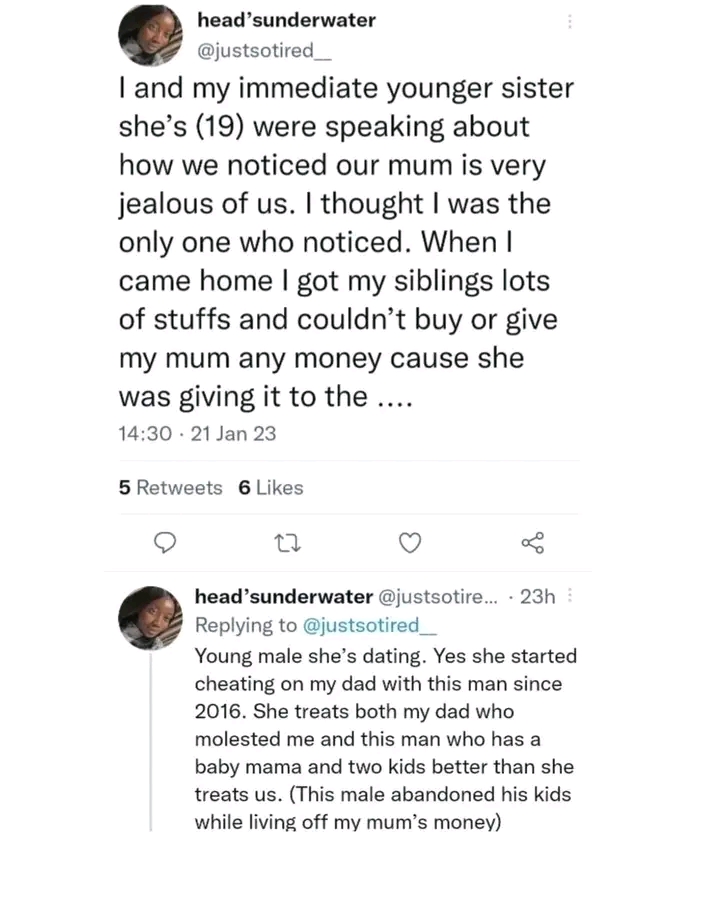Click the profile avatar on the reply tweet

(150, 618)
